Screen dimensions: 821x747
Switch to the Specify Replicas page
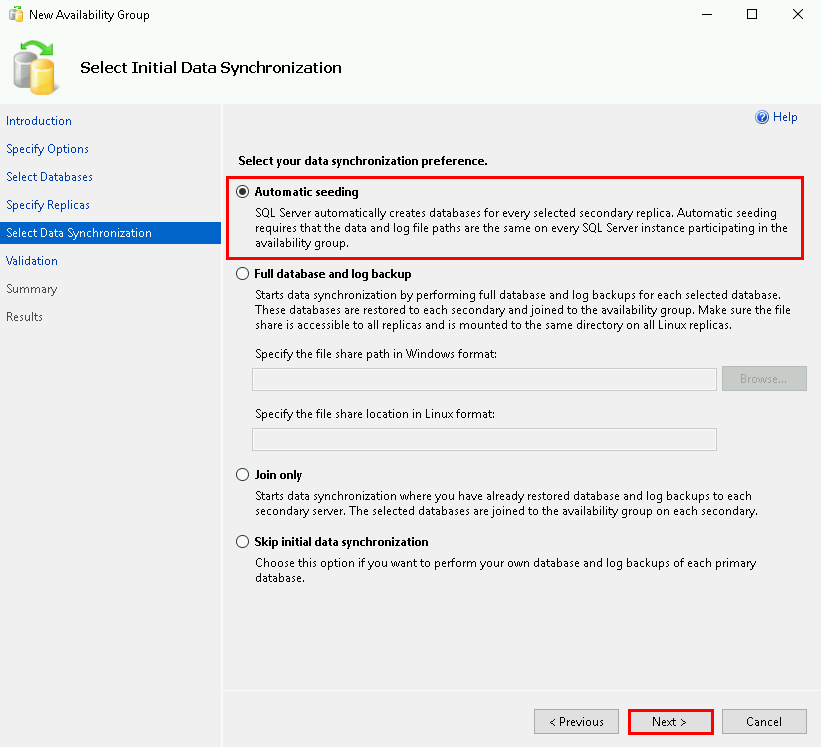tap(48, 205)
